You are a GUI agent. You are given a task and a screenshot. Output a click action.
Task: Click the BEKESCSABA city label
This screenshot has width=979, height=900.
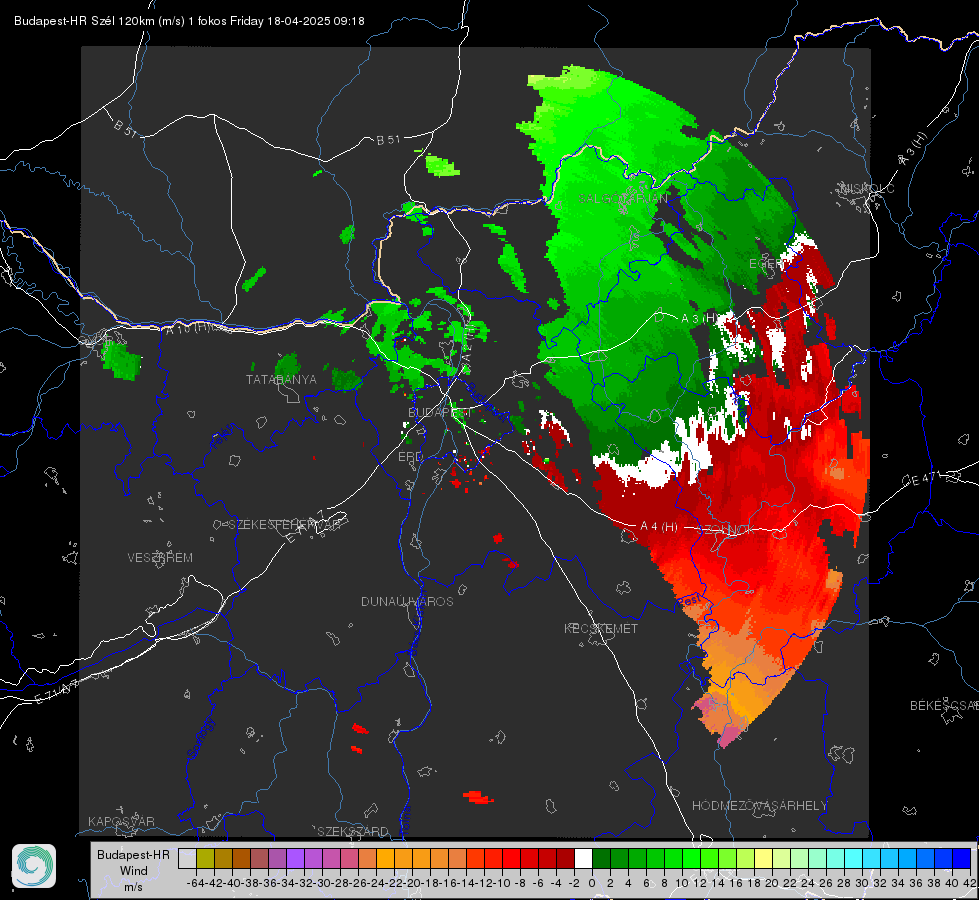coord(944,706)
